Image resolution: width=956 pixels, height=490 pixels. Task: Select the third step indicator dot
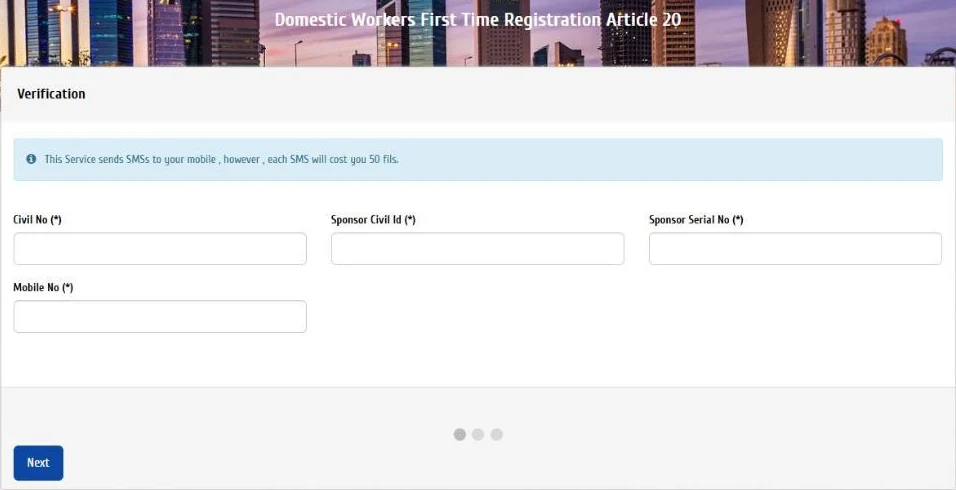497,435
